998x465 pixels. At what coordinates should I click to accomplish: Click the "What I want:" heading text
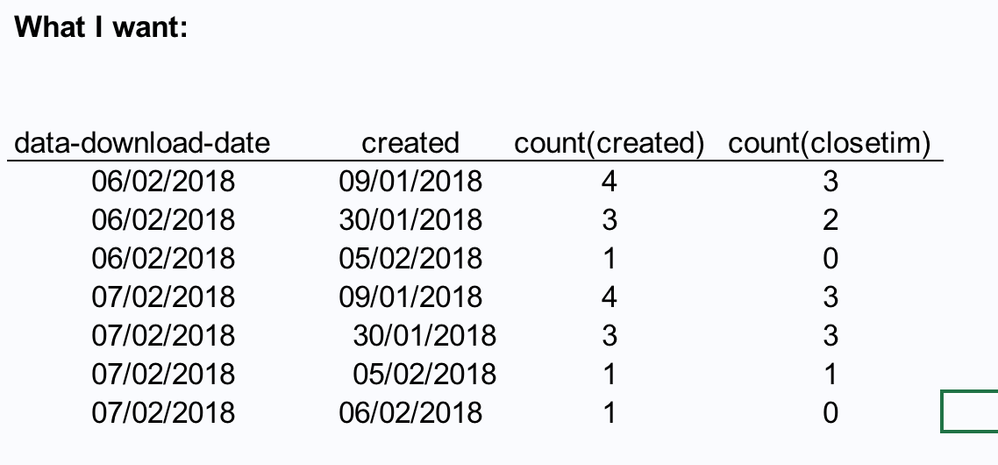101,26
